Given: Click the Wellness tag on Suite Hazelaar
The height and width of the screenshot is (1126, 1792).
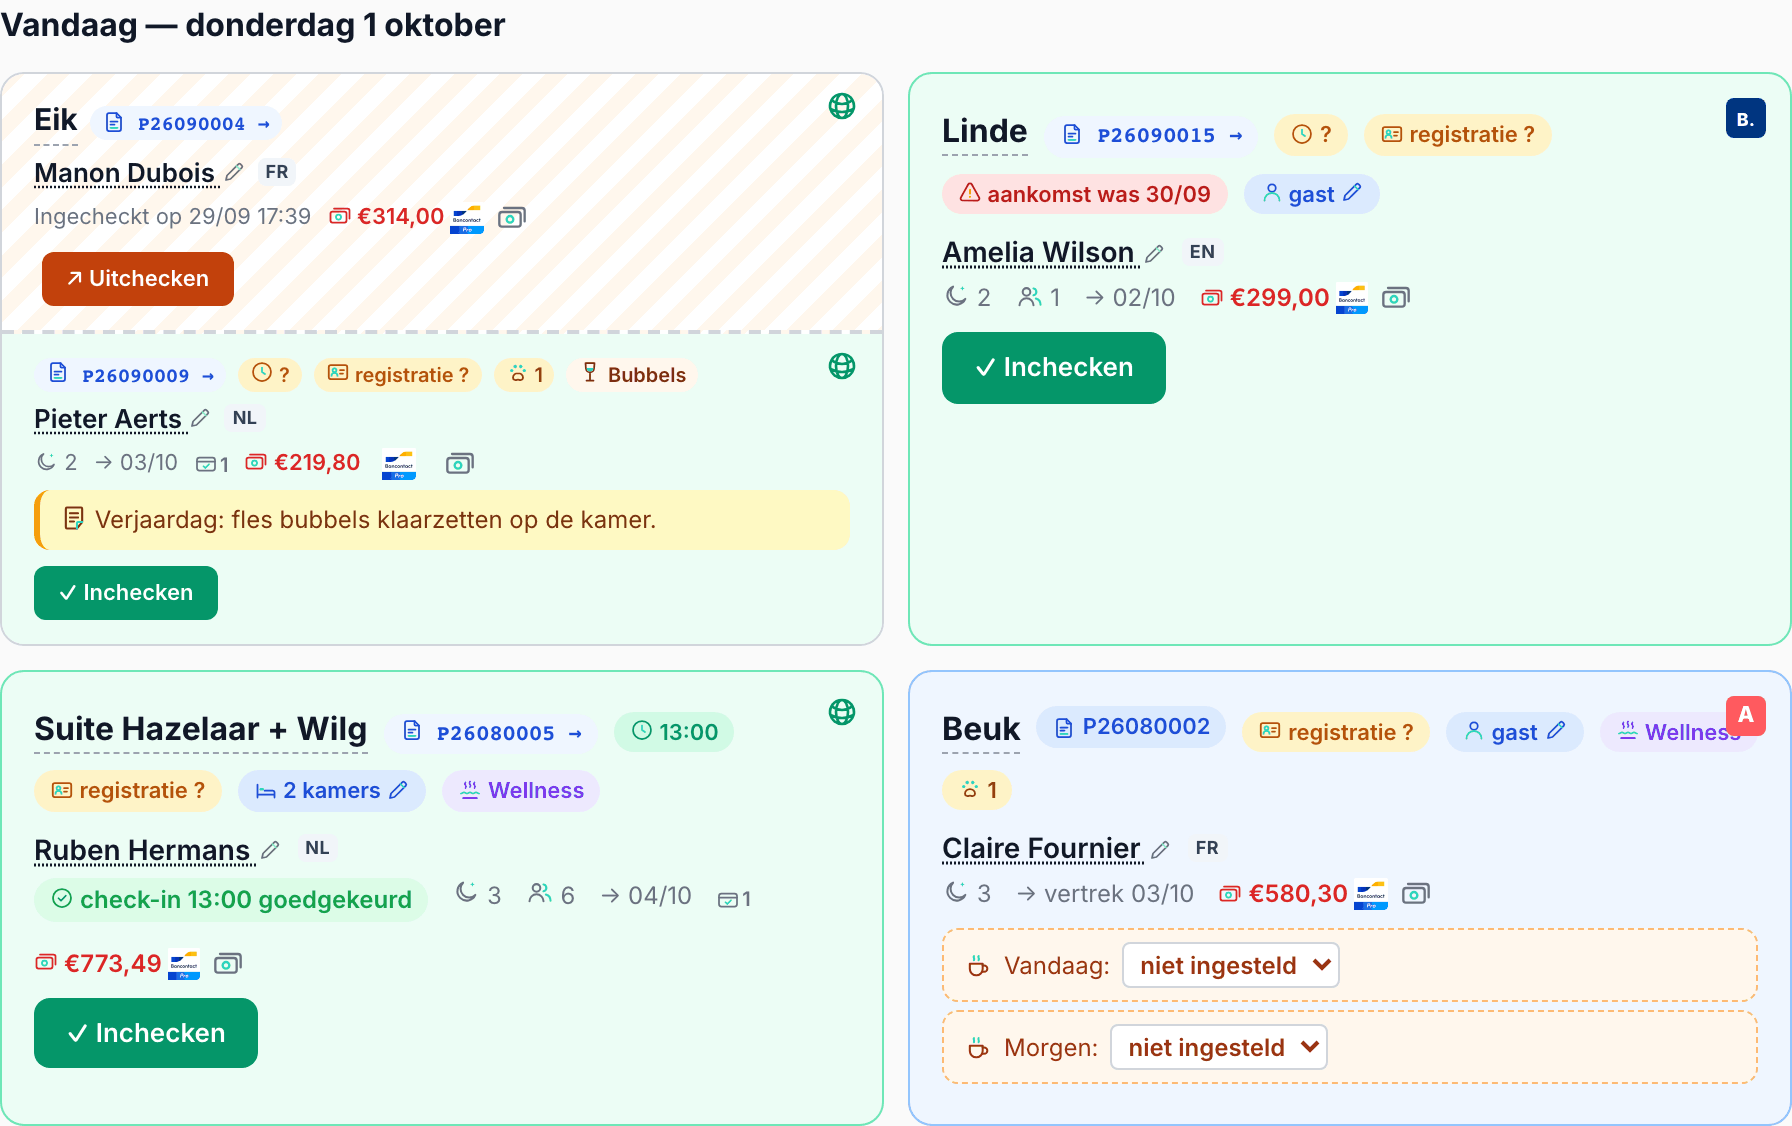Looking at the screenshot, I should click(521, 791).
